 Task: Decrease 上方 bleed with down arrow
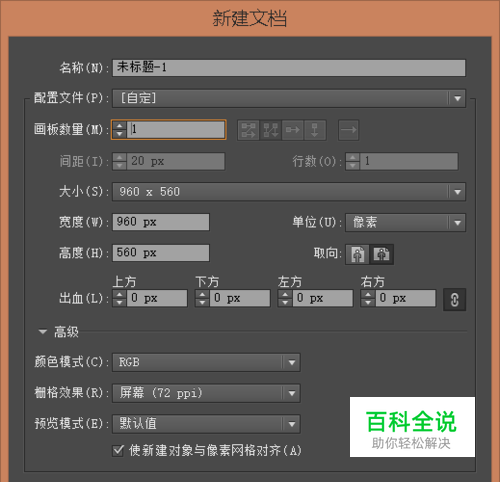(119, 302)
